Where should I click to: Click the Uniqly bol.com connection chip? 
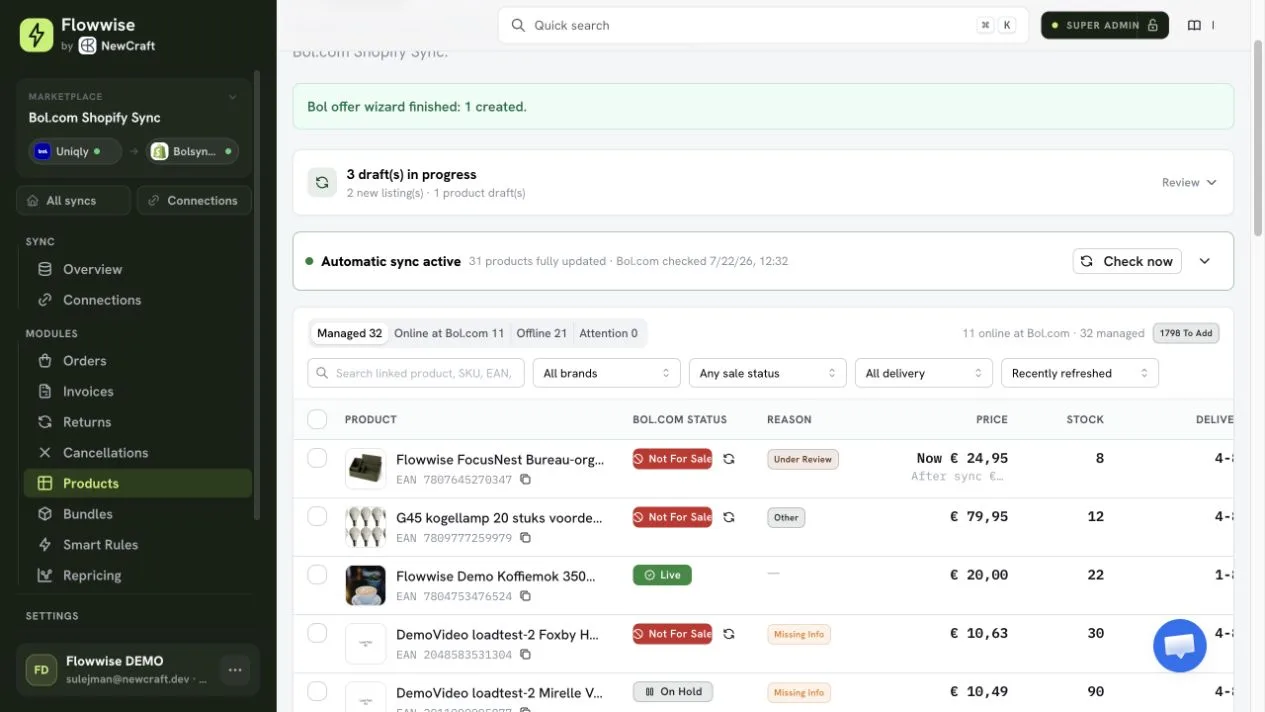(75, 151)
